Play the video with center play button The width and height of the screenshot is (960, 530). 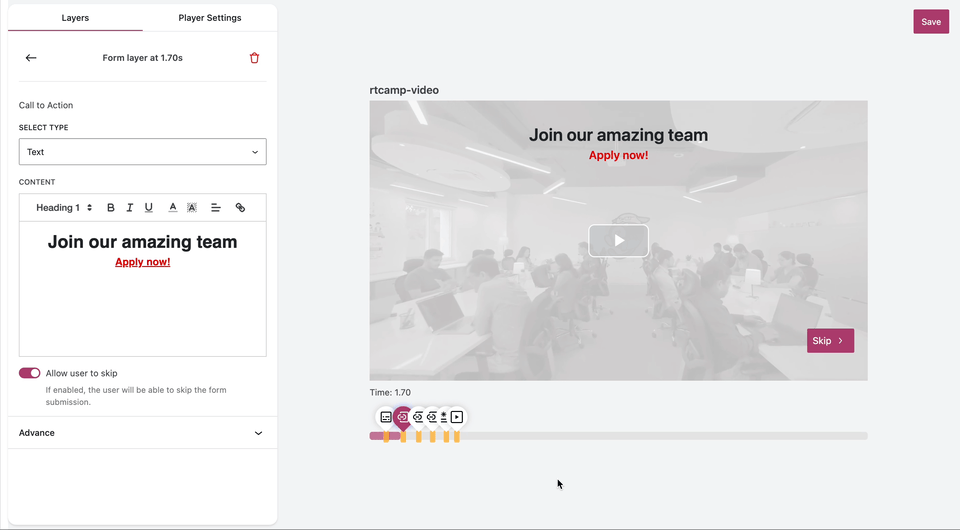tap(618, 241)
